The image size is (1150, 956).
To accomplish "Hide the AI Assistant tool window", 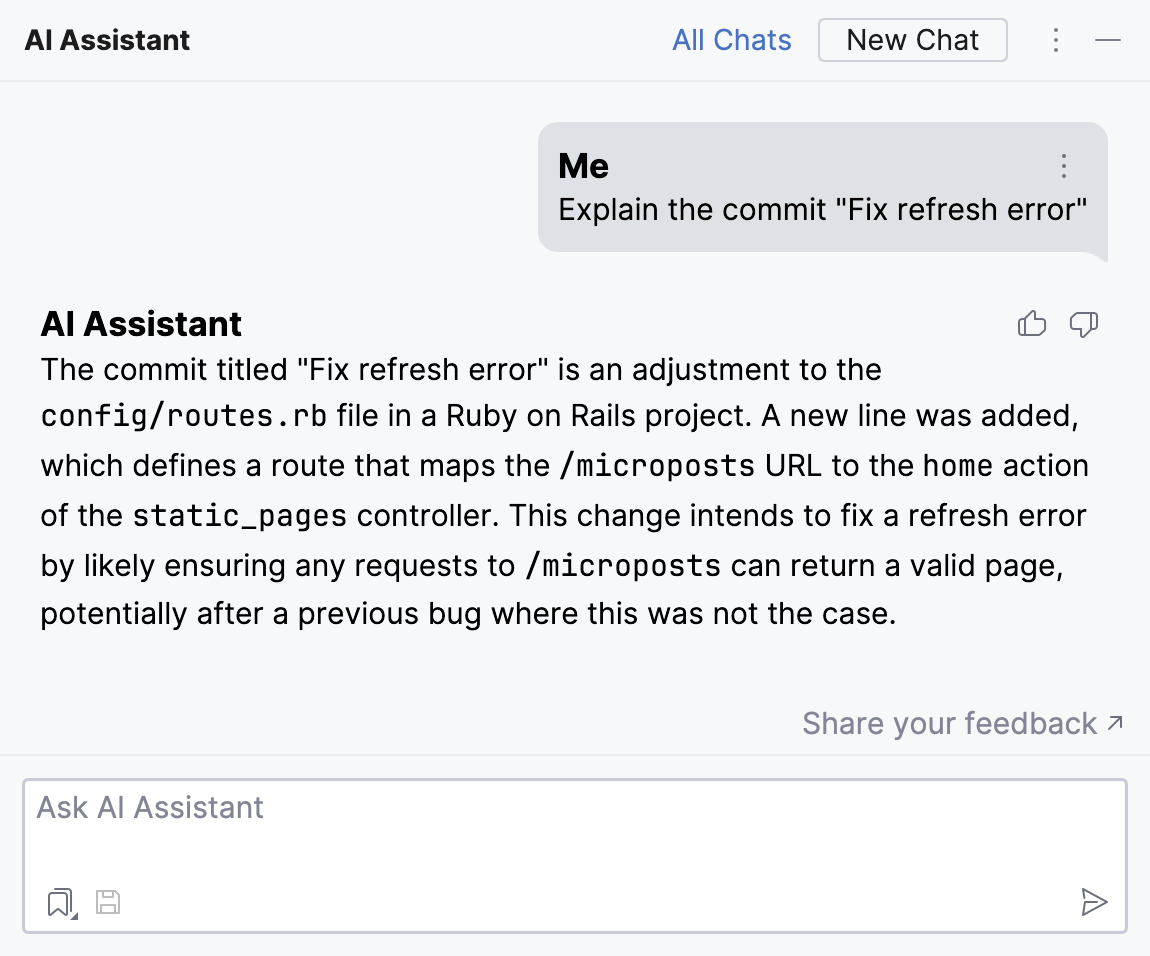I will tap(1108, 40).
